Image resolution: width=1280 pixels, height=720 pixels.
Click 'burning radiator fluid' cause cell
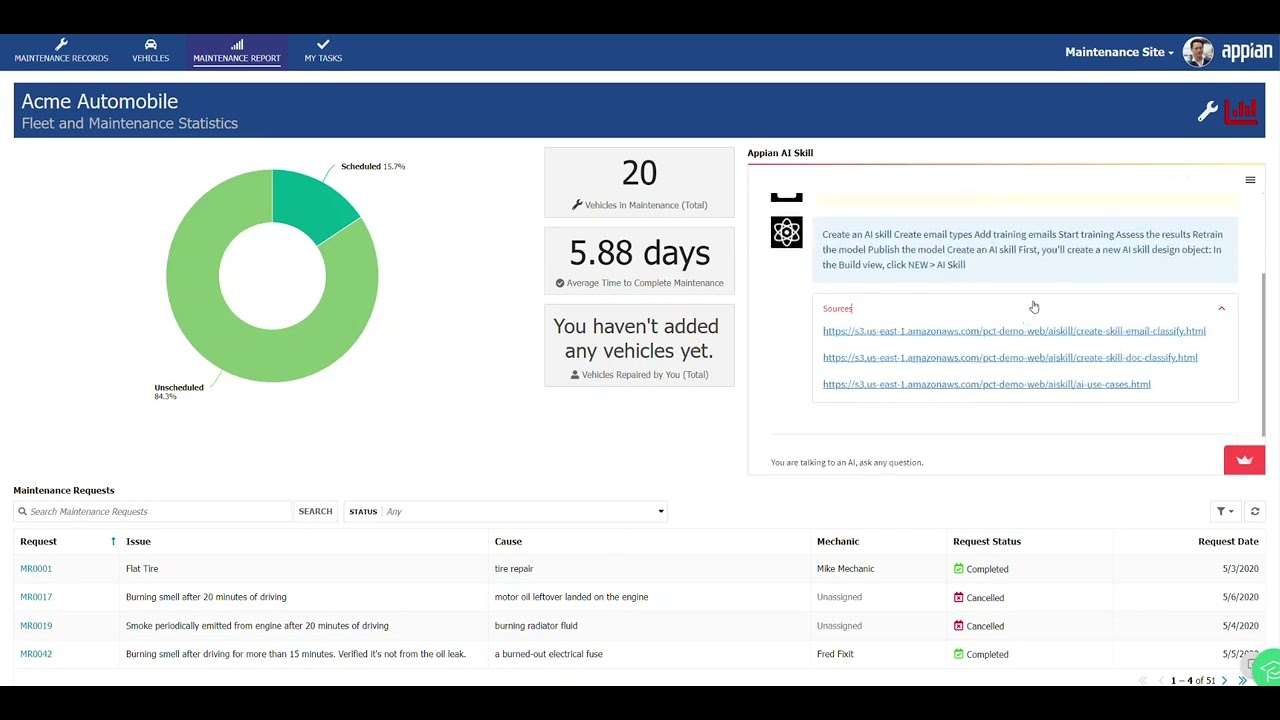[536, 626]
